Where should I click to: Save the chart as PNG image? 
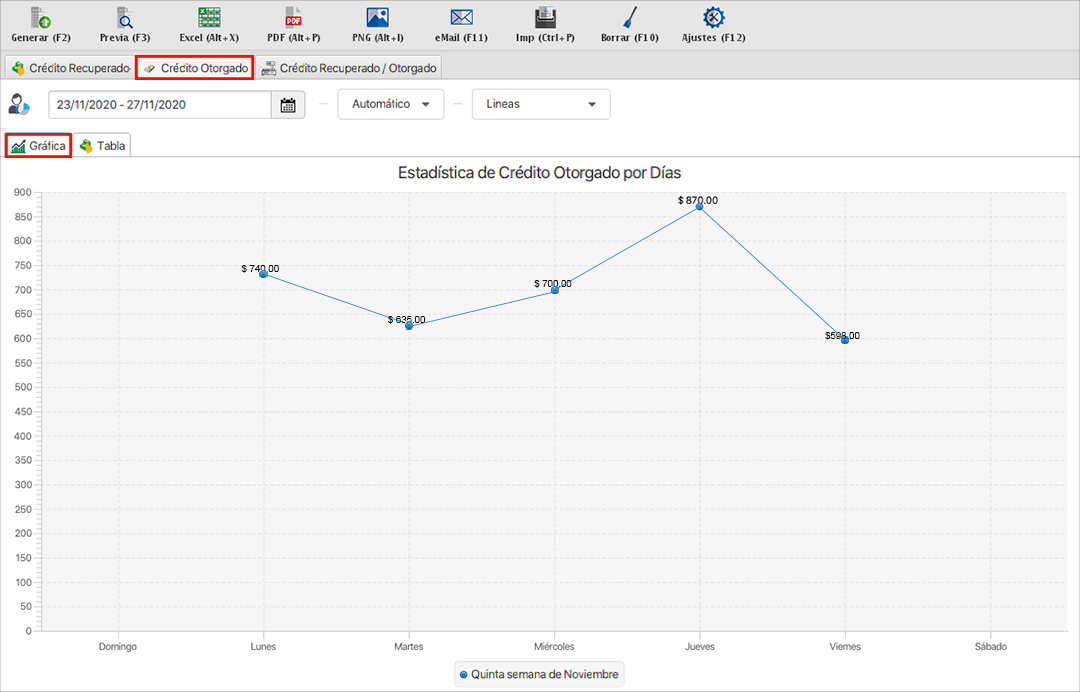(x=377, y=18)
